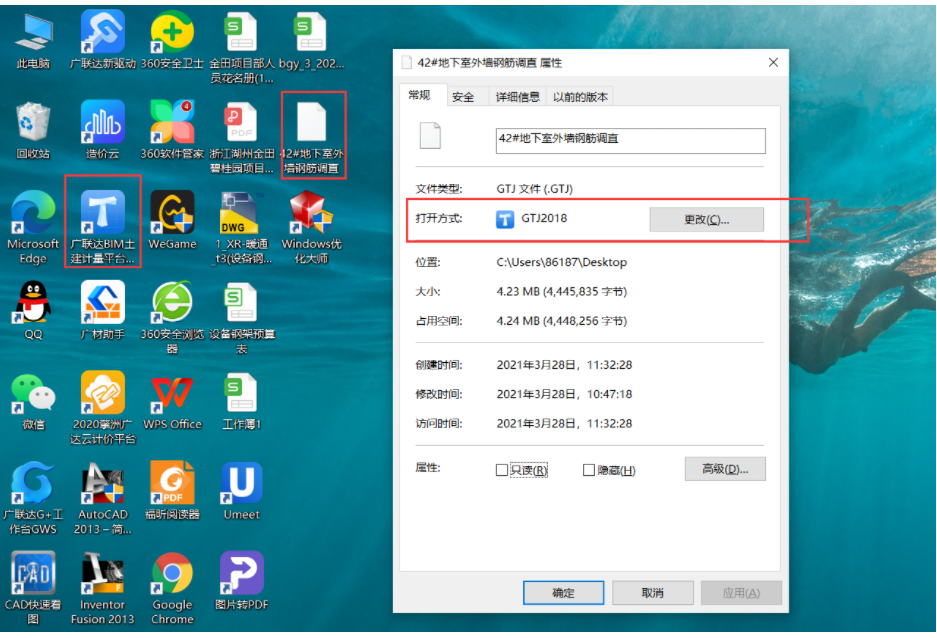
Task: Select the 工作簿1 spreadsheet file
Action: point(241,401)
